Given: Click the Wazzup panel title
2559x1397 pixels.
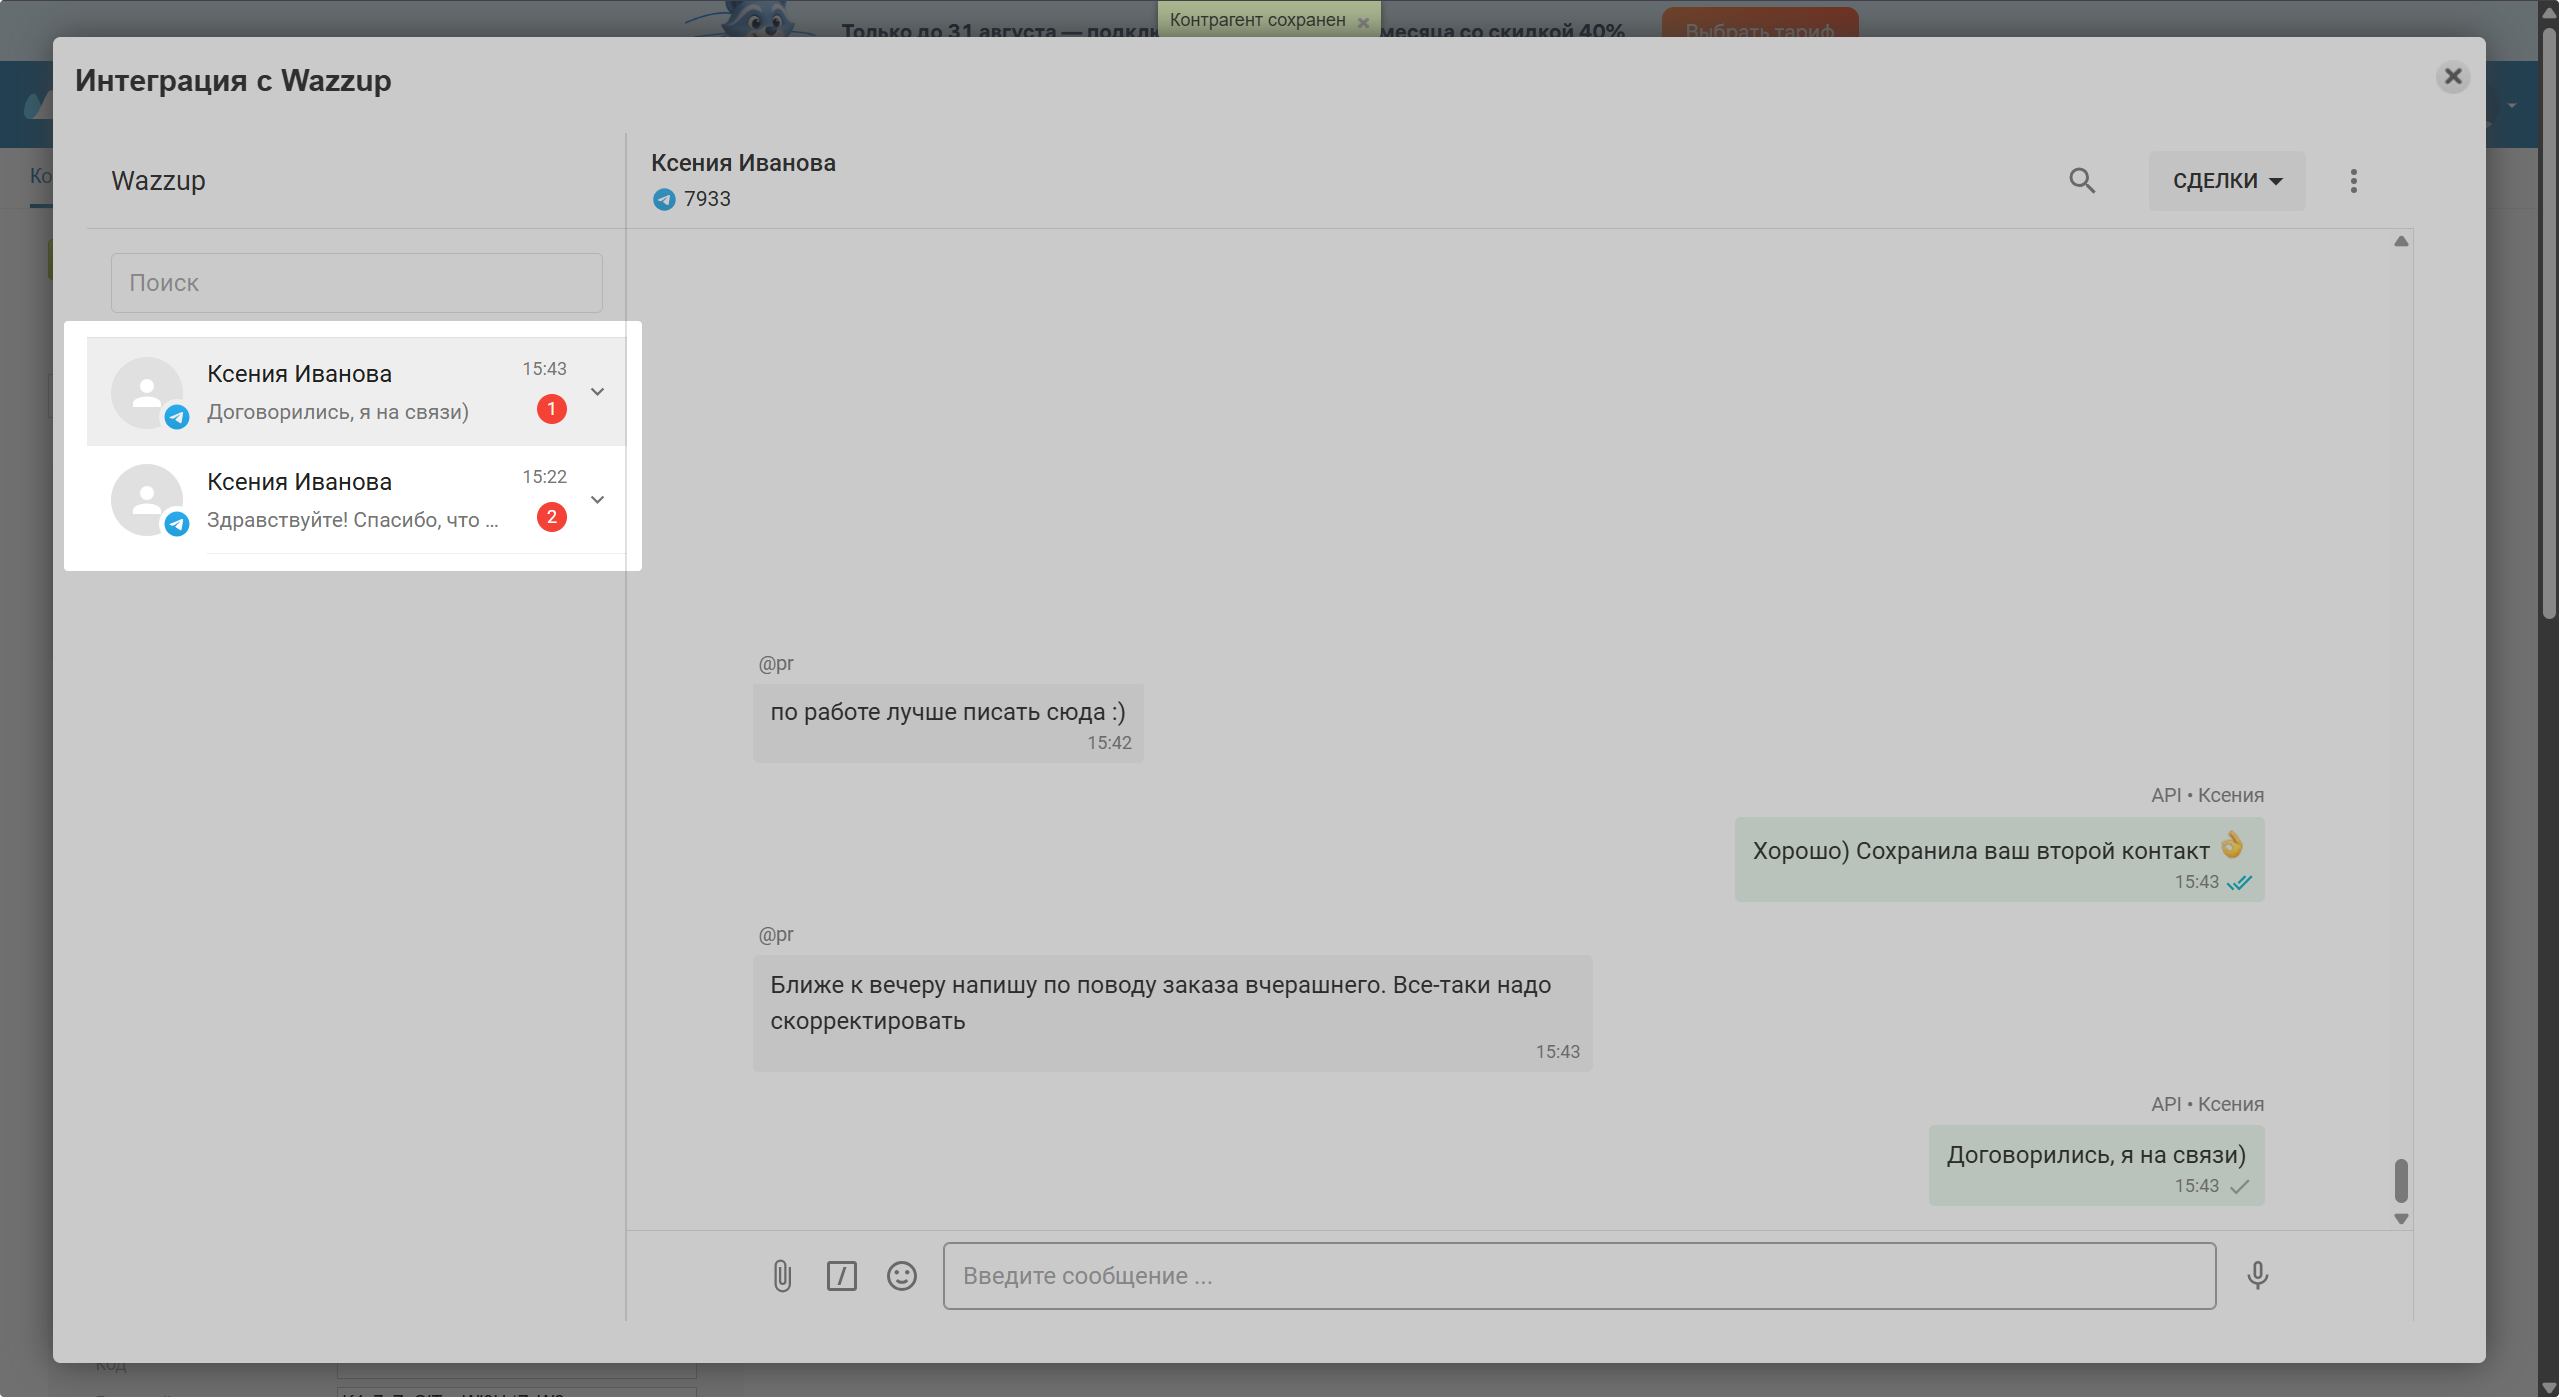Looking at the screenshot, I should [158, 181].
